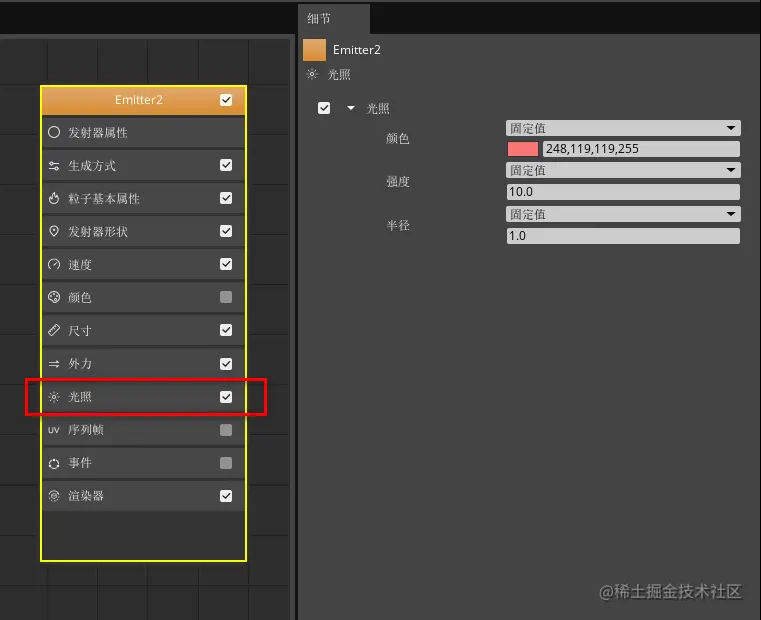Select the 粒子基本属性 module row
This screenshot has width=761, height=620.
coord(144,199)
